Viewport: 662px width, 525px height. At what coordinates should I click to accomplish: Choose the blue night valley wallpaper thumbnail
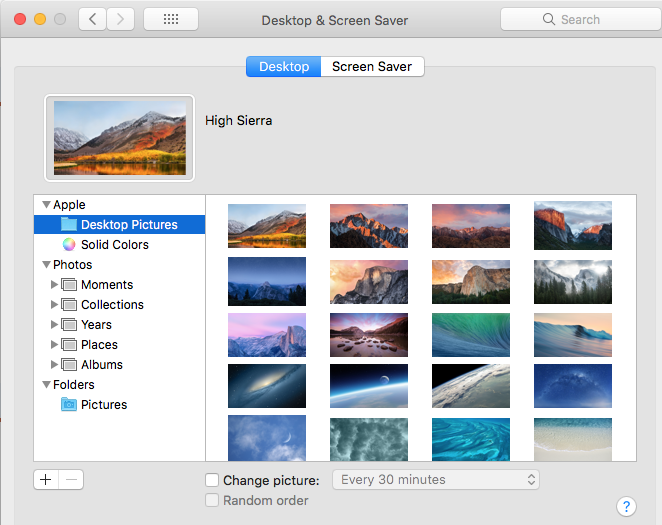pos(267,281)
